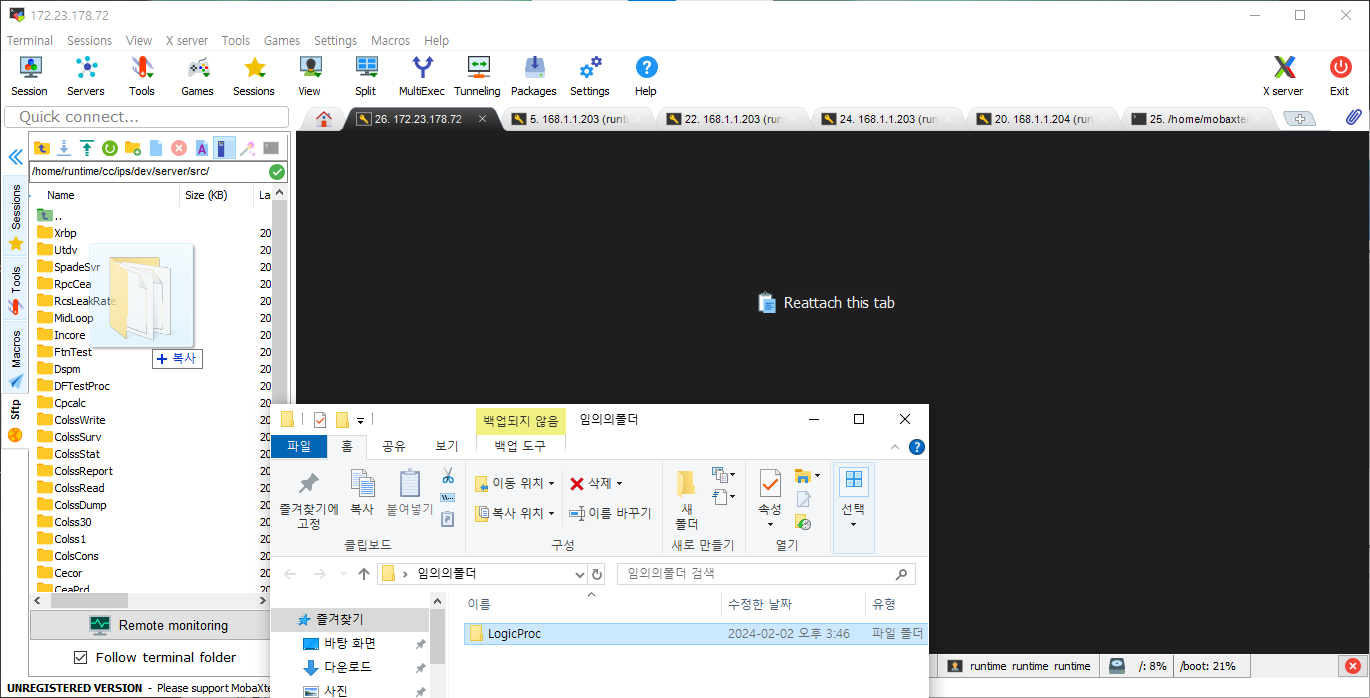Launch the X server button
Image resolution: width=1370 pixels, height=698 pixels.
[x=1283, y=75]
